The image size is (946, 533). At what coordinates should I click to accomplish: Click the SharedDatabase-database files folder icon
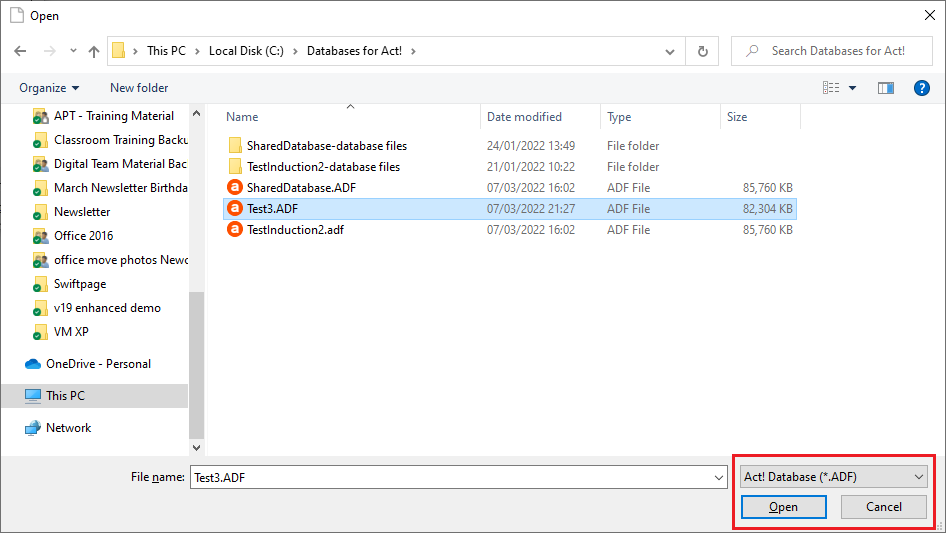click(235, 145)
